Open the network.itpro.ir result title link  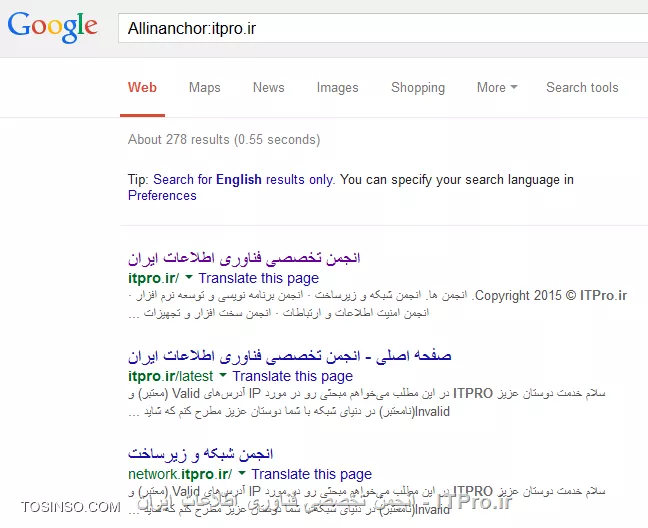coord(200,454)
